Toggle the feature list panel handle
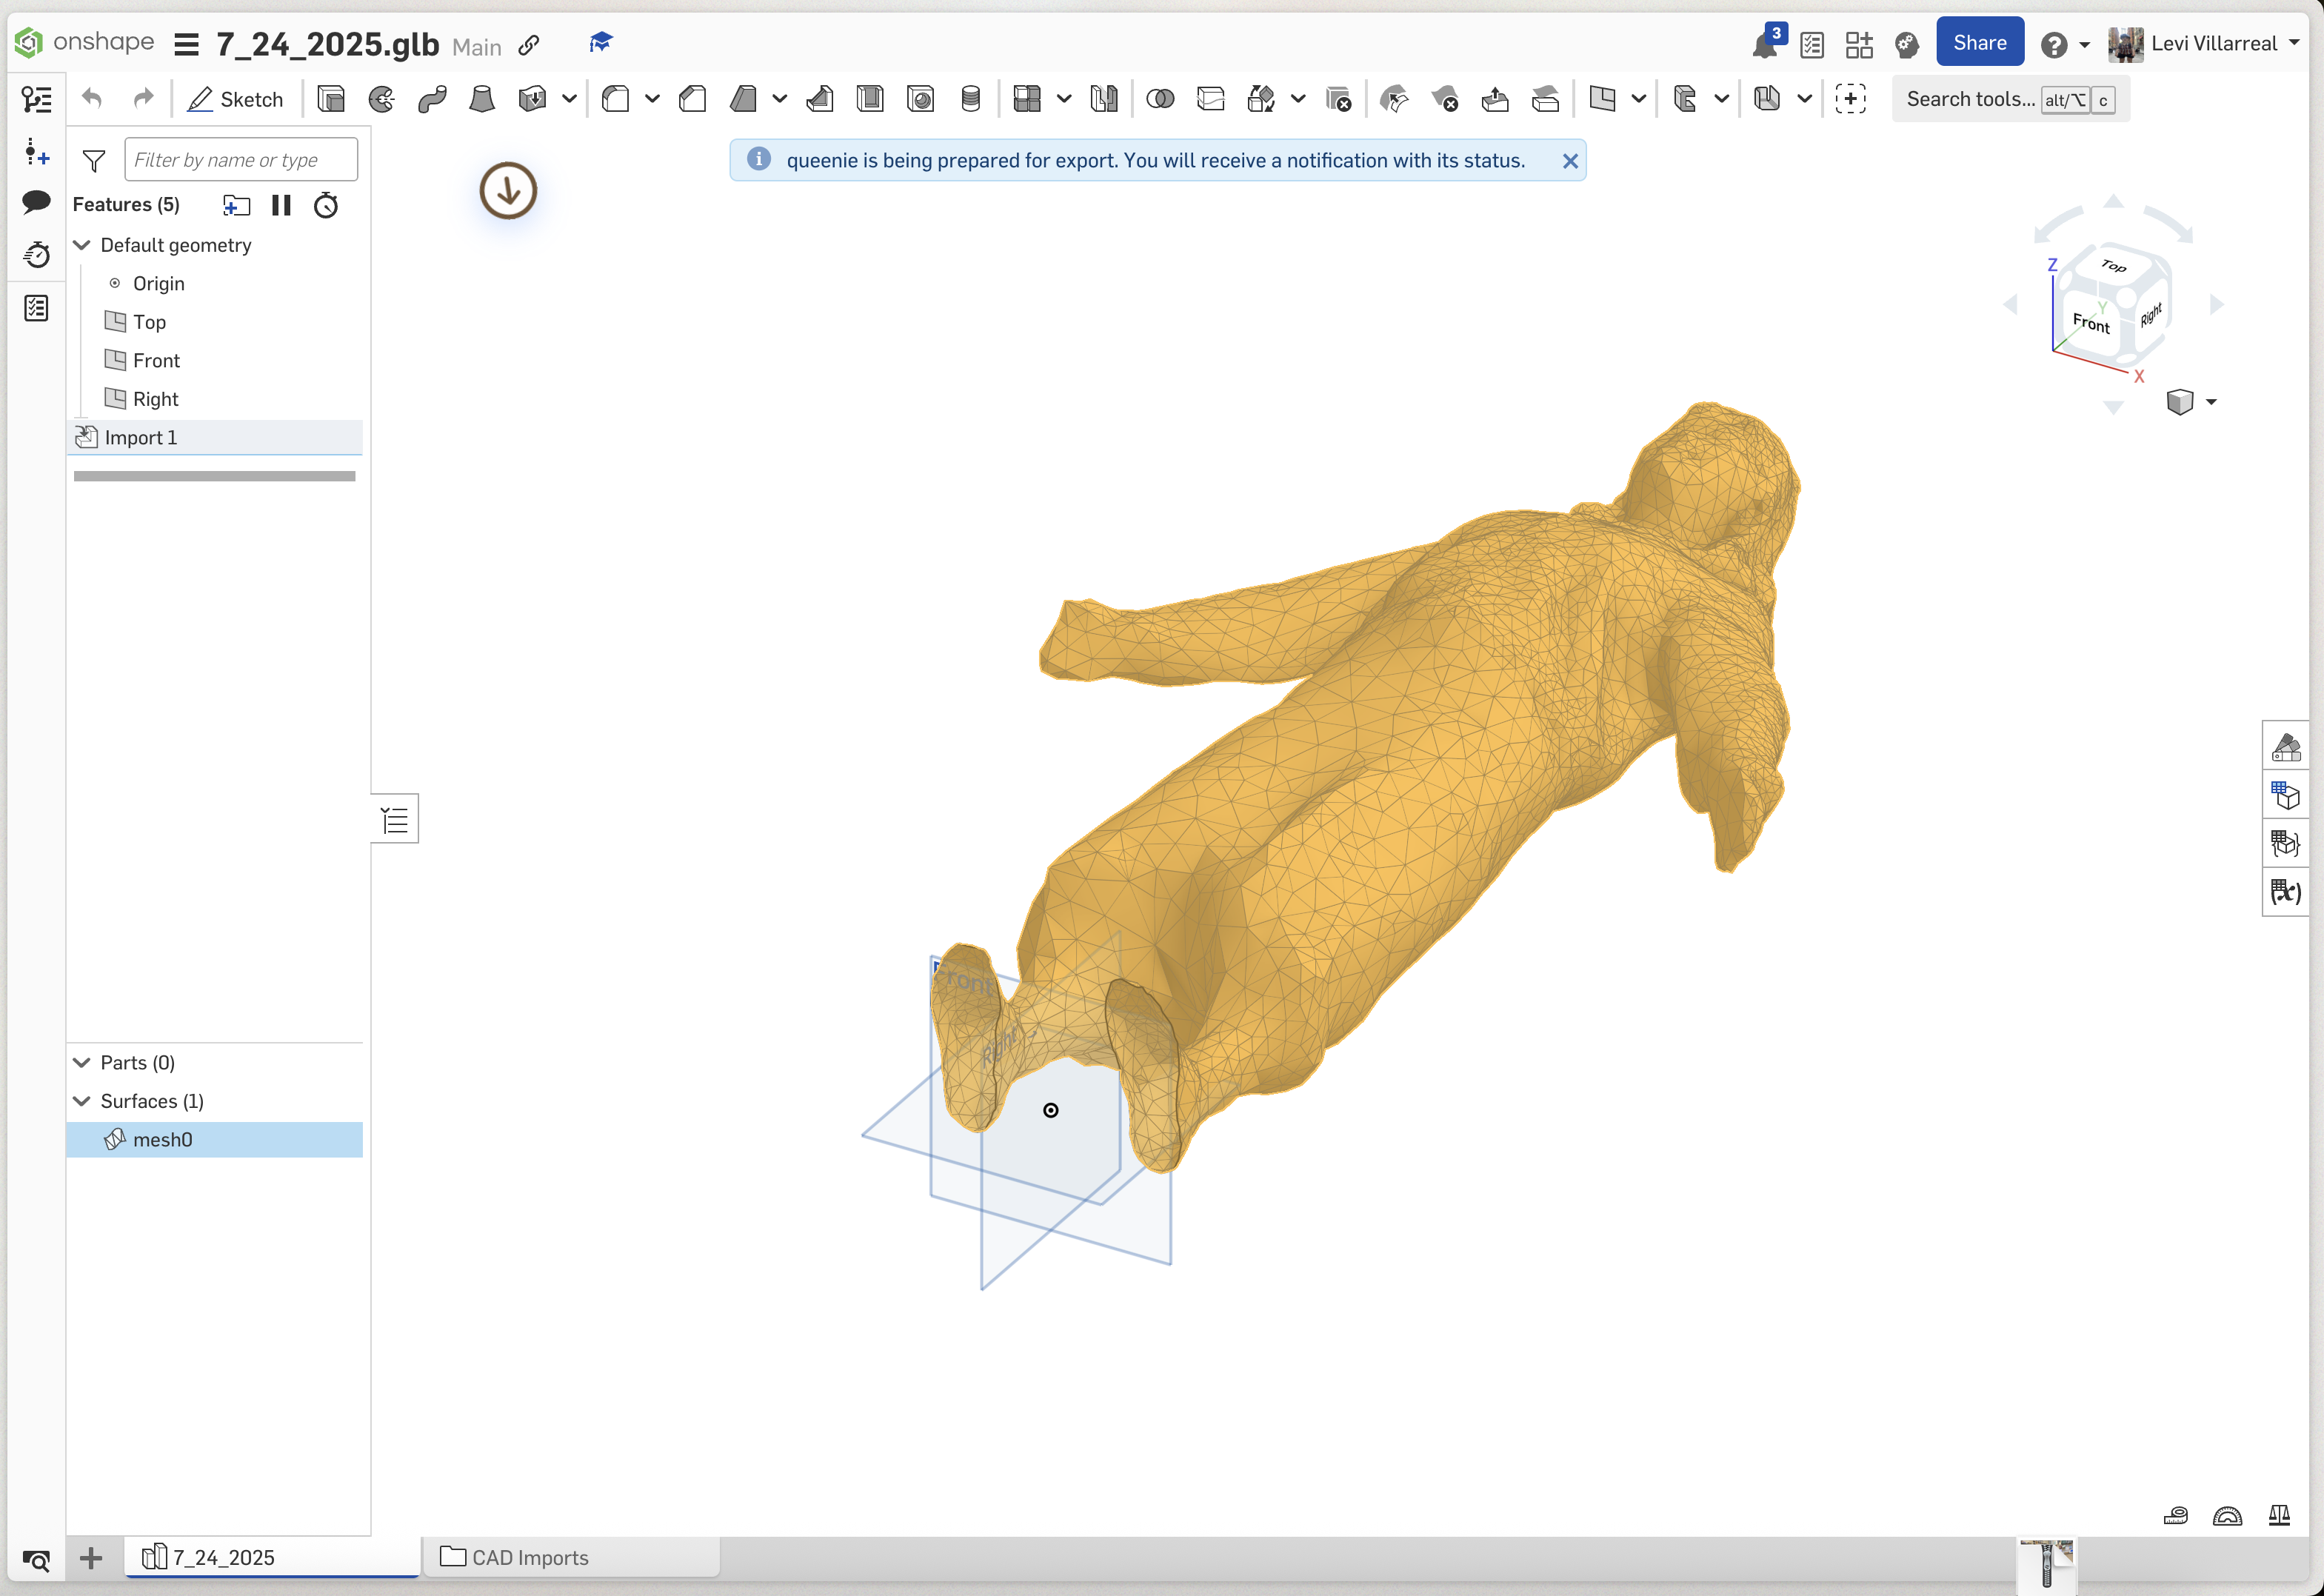 tap(395, 820)
